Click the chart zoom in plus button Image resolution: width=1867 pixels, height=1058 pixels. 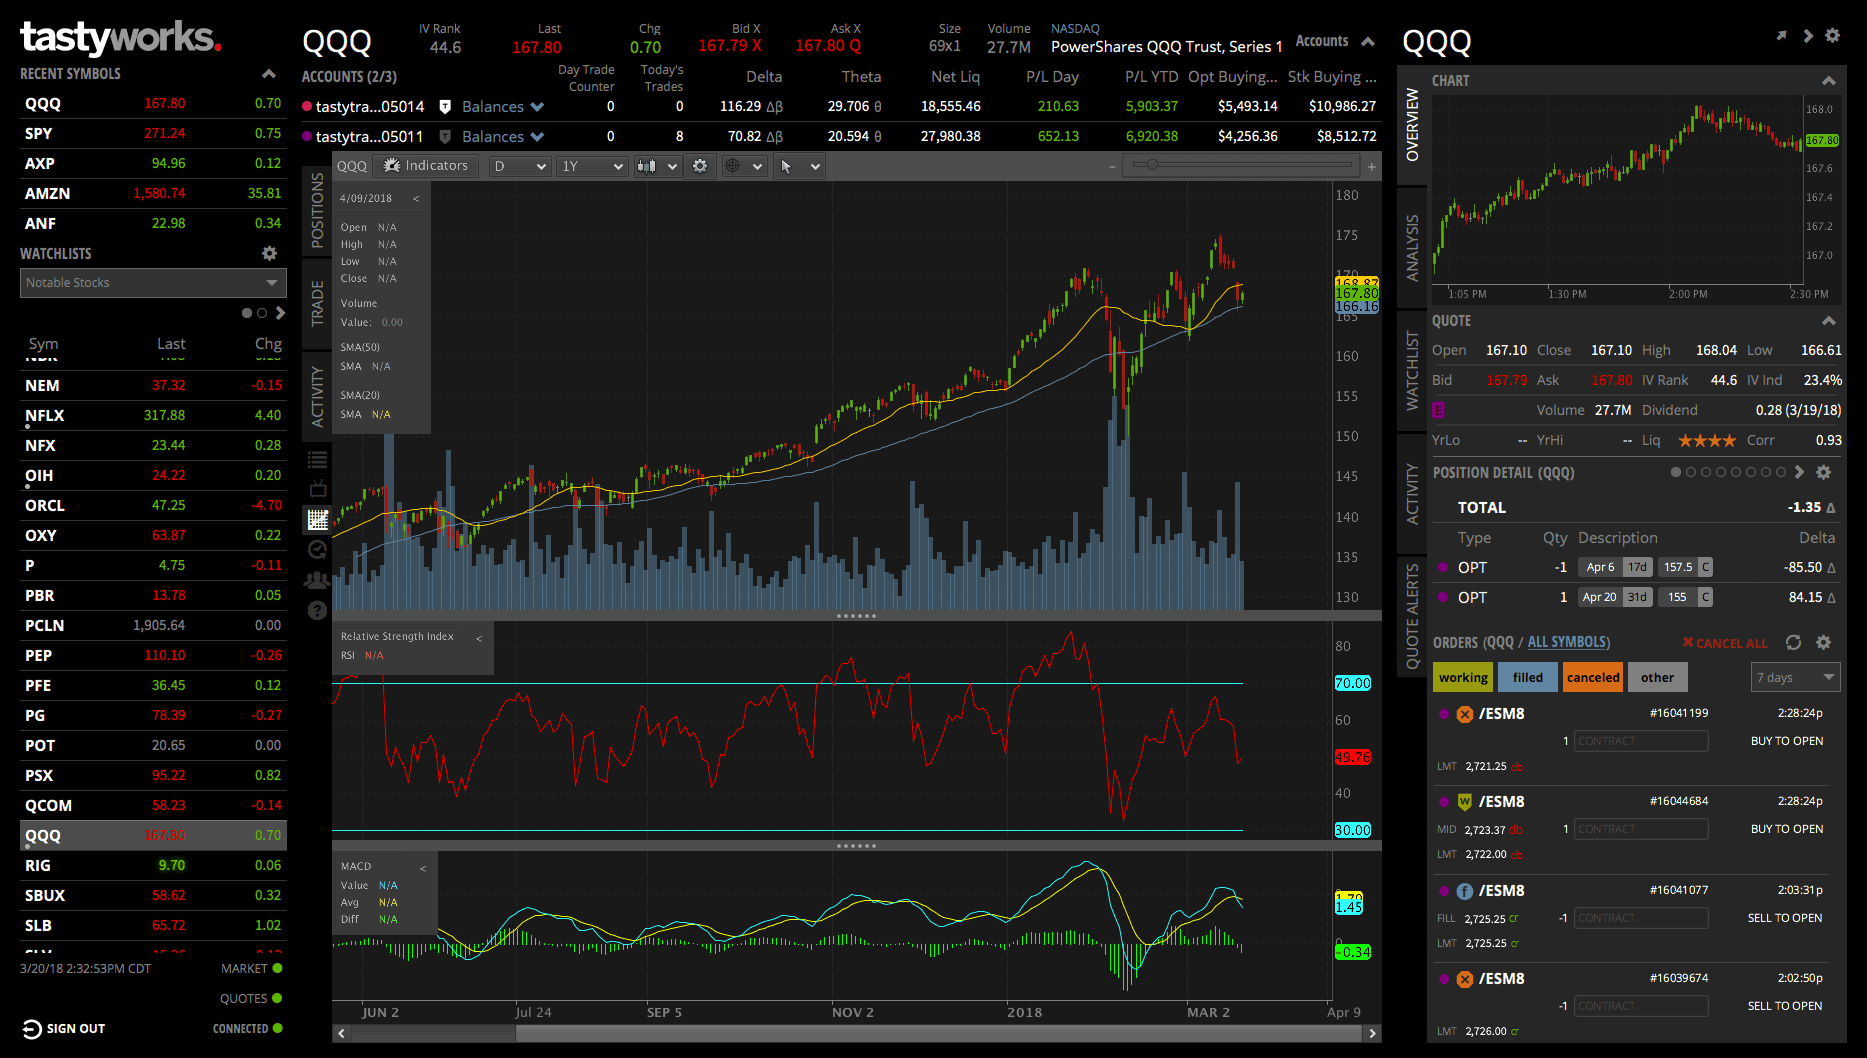point(1372,166)
